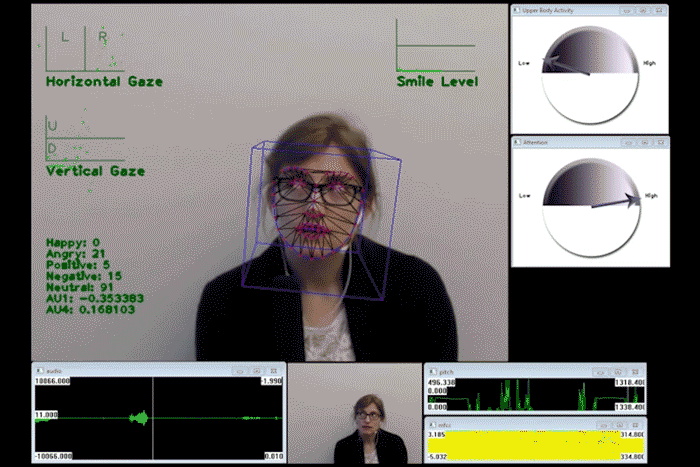700x467 pixels.
Task: Click the audio waveform burst
Action: pos(139,416)
